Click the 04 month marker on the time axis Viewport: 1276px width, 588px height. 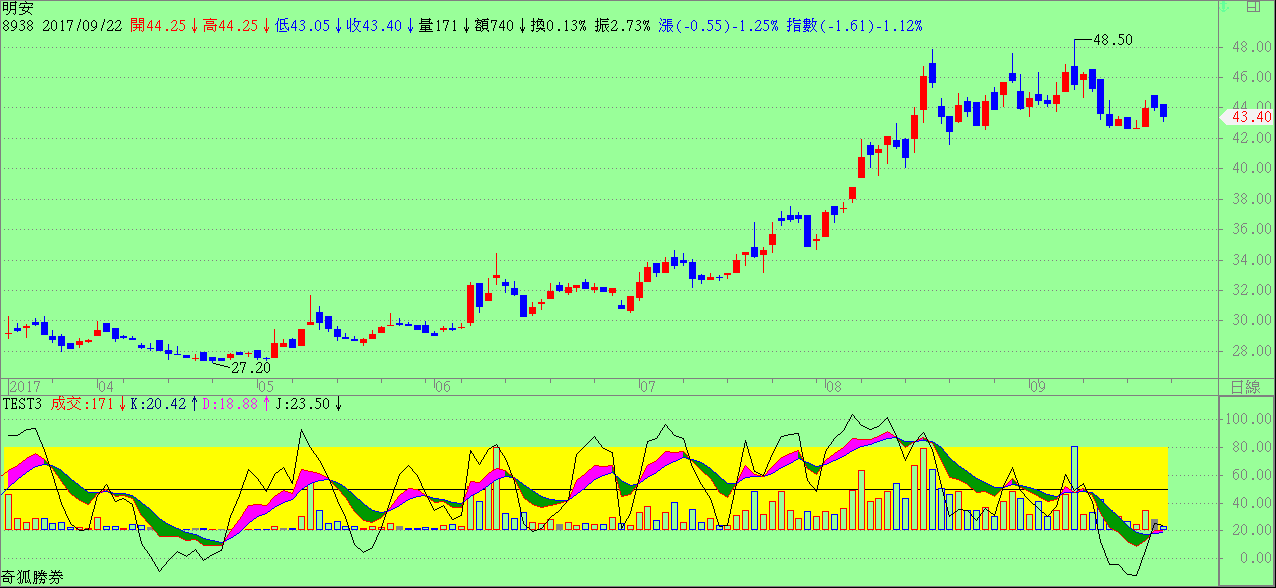[x=106, y=387]
